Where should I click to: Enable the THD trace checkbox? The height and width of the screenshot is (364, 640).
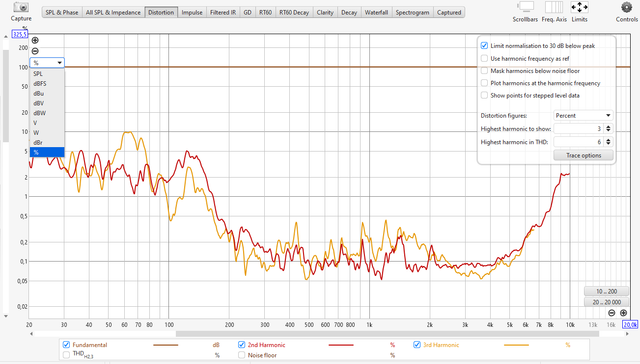(x=66, y=355)
